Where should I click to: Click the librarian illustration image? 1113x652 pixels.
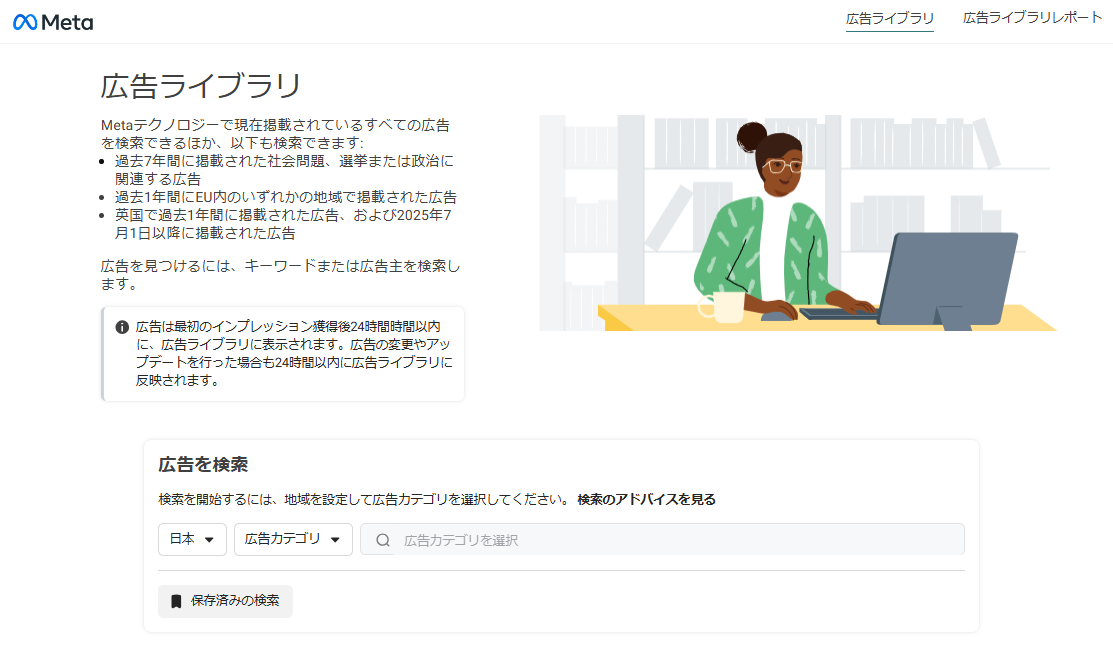coord(798,223)
